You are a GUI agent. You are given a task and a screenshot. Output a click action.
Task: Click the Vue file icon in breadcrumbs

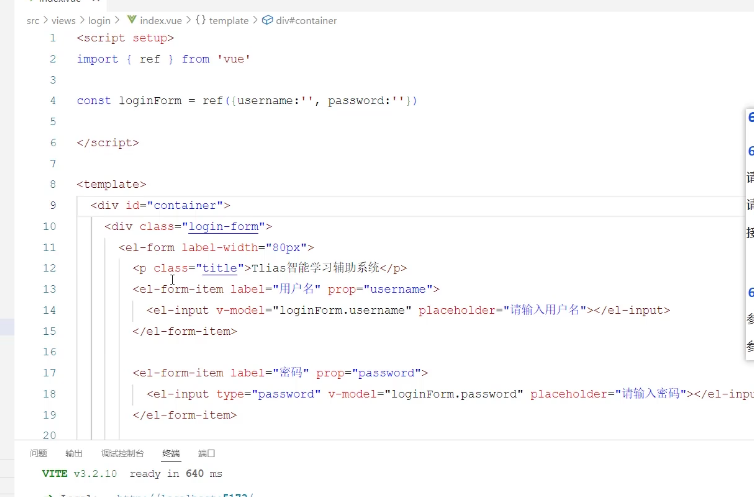coord(131,20)
